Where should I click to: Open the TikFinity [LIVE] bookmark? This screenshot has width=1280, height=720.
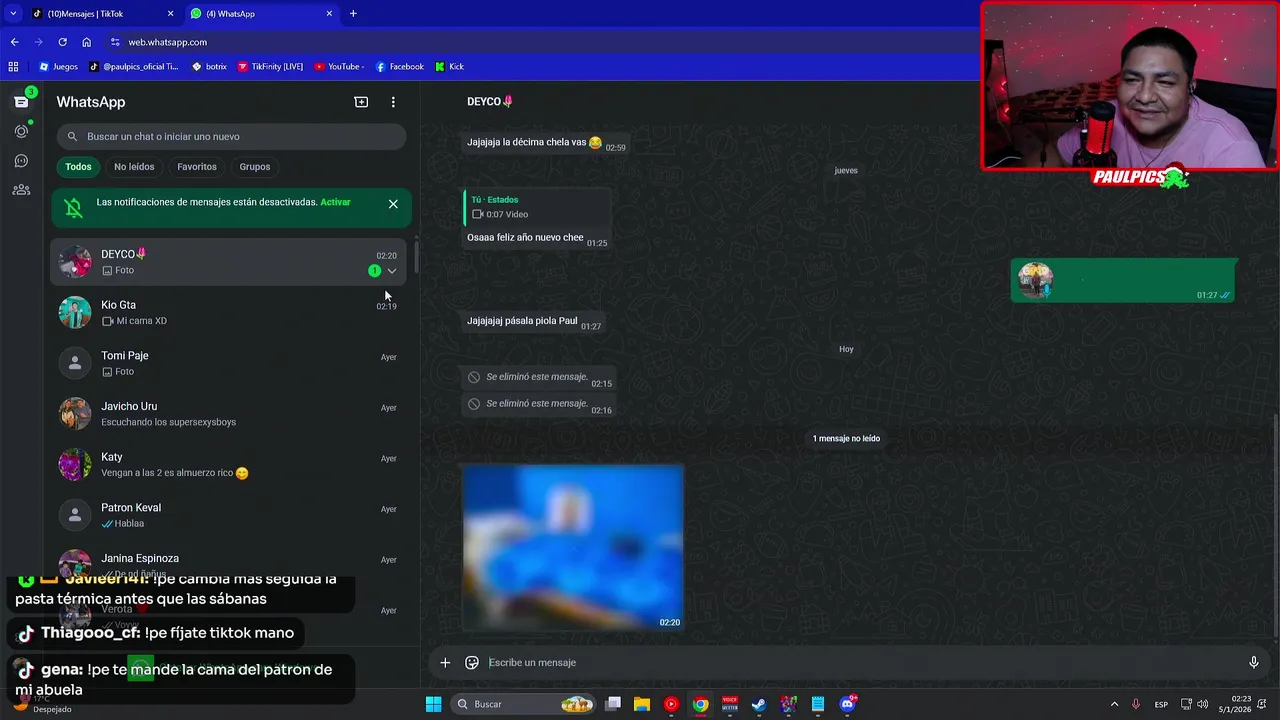271,67
